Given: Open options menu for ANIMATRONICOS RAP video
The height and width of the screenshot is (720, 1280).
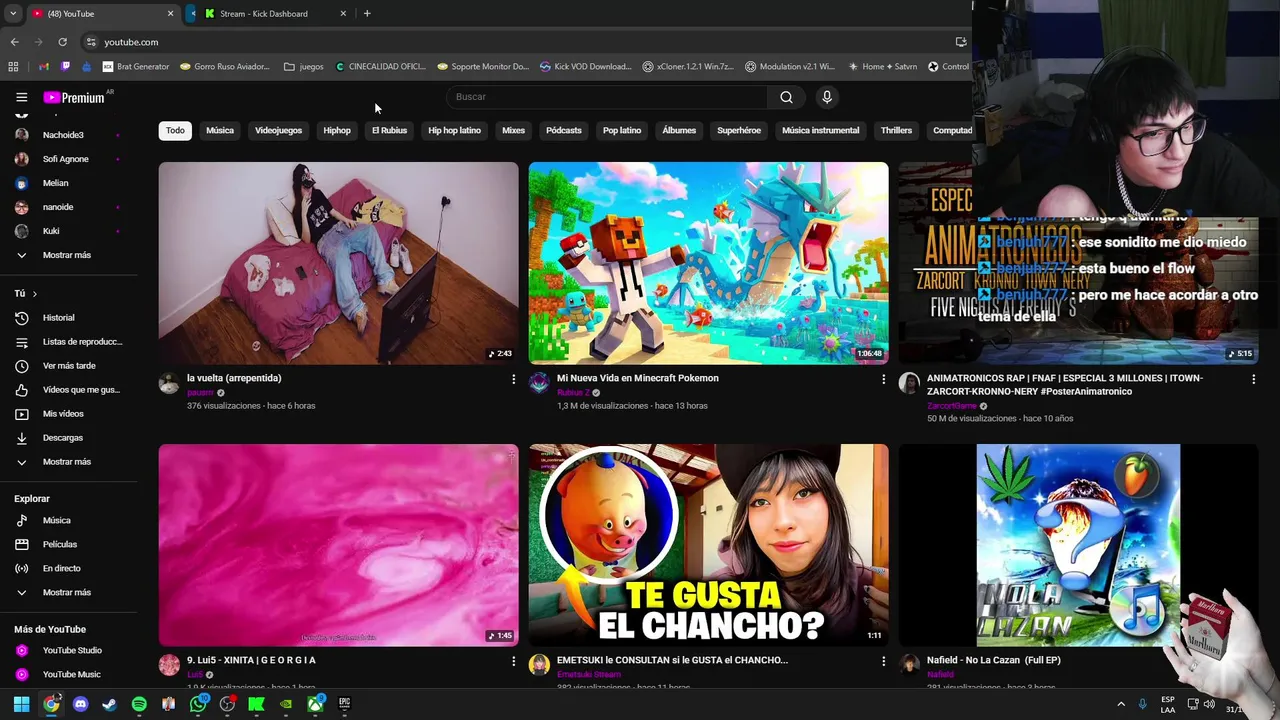Looking at the screenshot, I should pyautogui.click(x=1253, y=379).
